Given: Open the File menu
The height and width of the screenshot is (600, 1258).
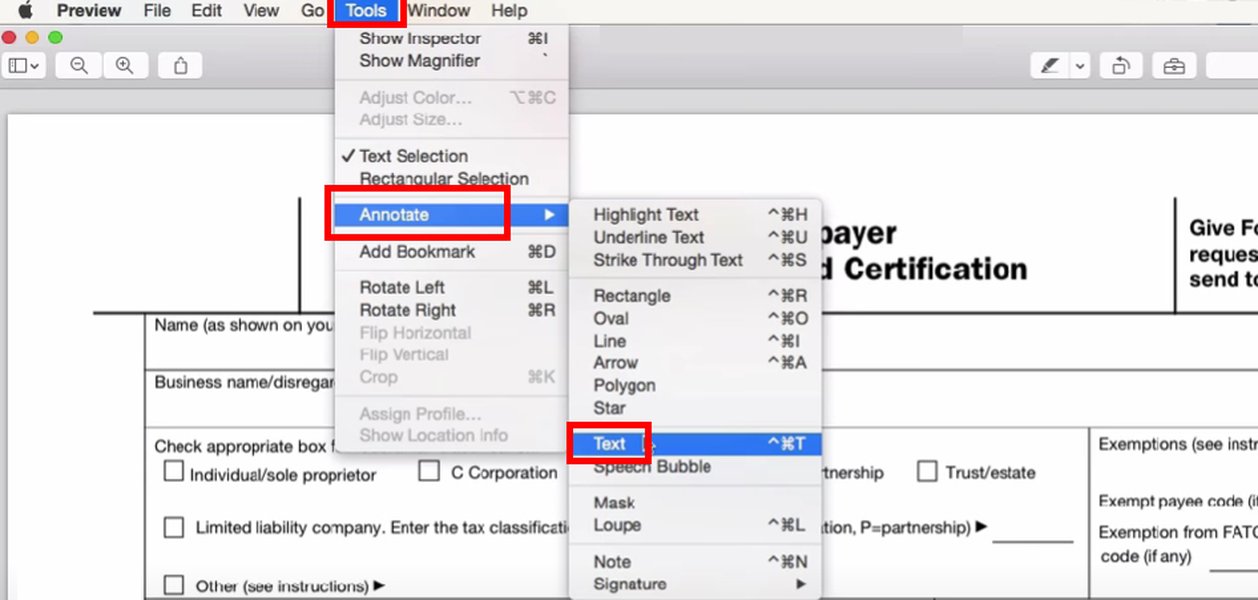Looking at the screenshot, I should click(x=157, y=11).
